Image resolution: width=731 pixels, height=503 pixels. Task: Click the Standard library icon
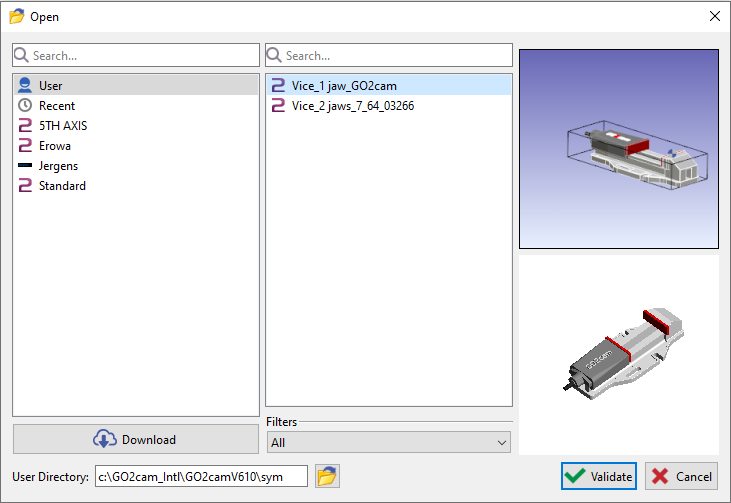coord(25,186)
